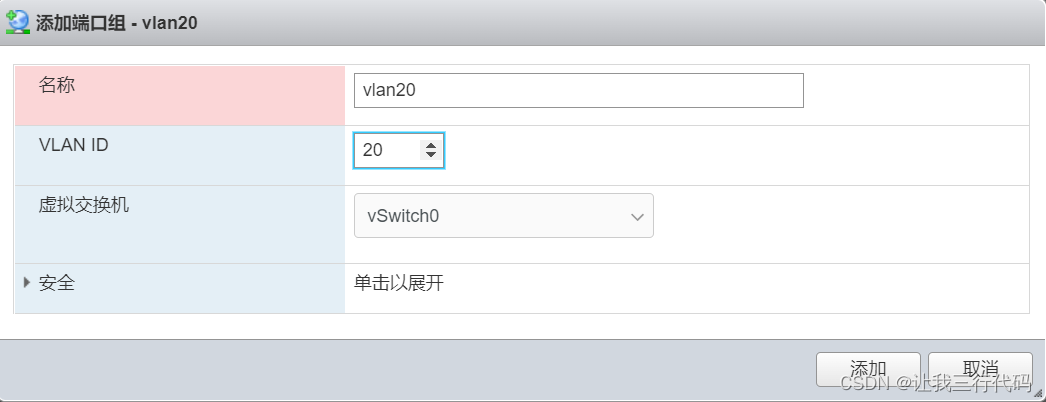Image resolution: width=1046 pixels, height=402 pixels.
Task: Cancel with the 取消 button
Action: pos(980,369)
